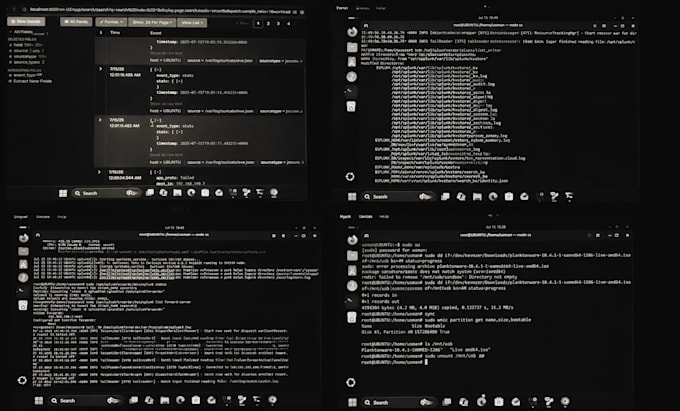Open Firefox in bottom-right VM's Ubuntu dock

(353, 240)
